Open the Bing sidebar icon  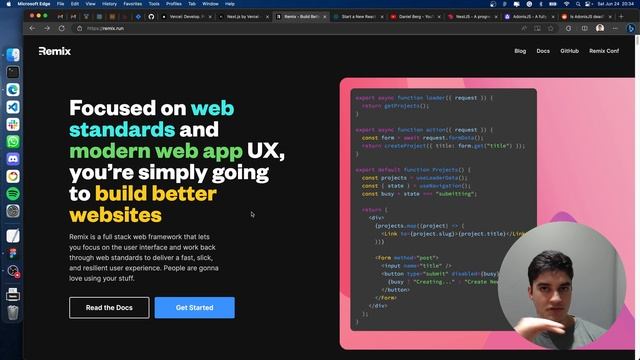click(631, 28)
